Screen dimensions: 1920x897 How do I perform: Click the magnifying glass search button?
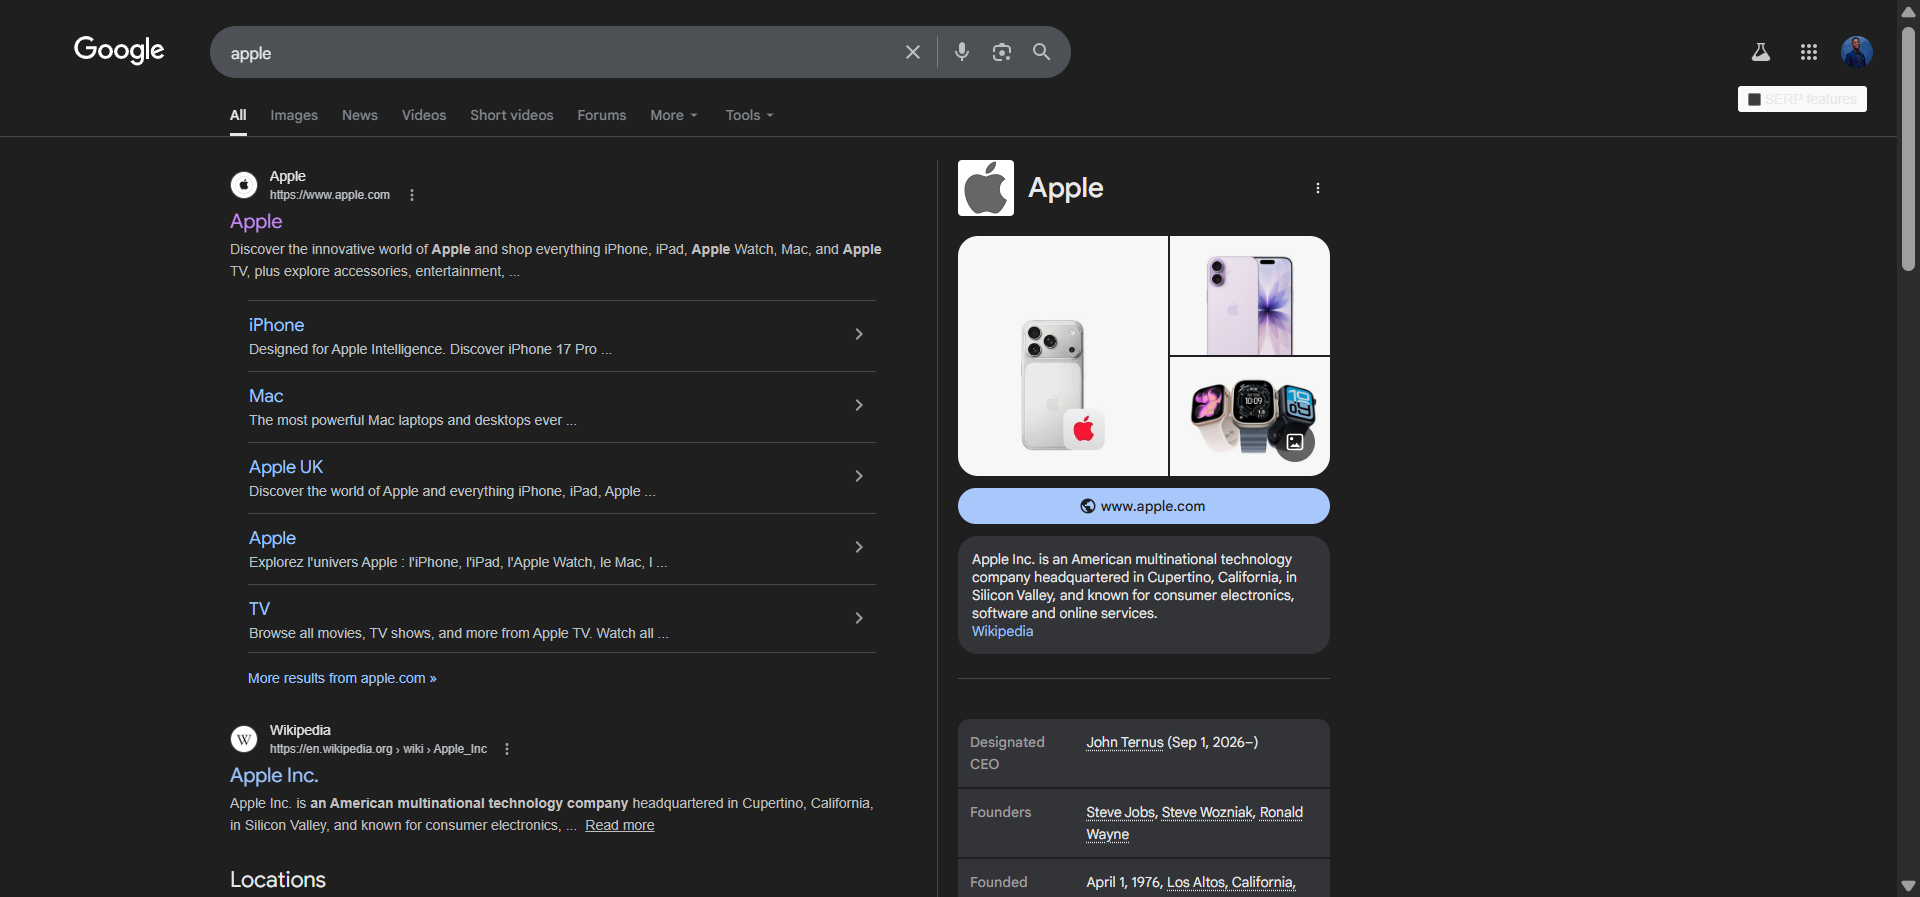click(x=1041, y=52)
